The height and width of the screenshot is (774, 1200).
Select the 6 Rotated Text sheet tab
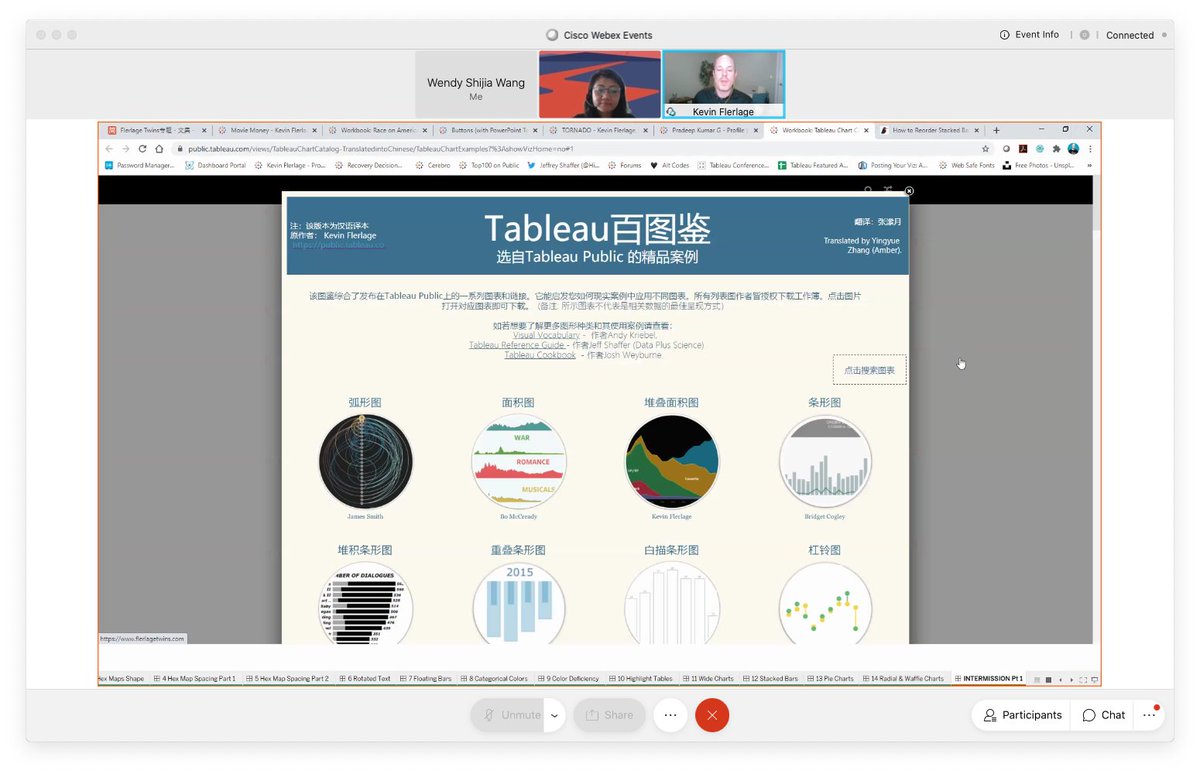[365, 678]
